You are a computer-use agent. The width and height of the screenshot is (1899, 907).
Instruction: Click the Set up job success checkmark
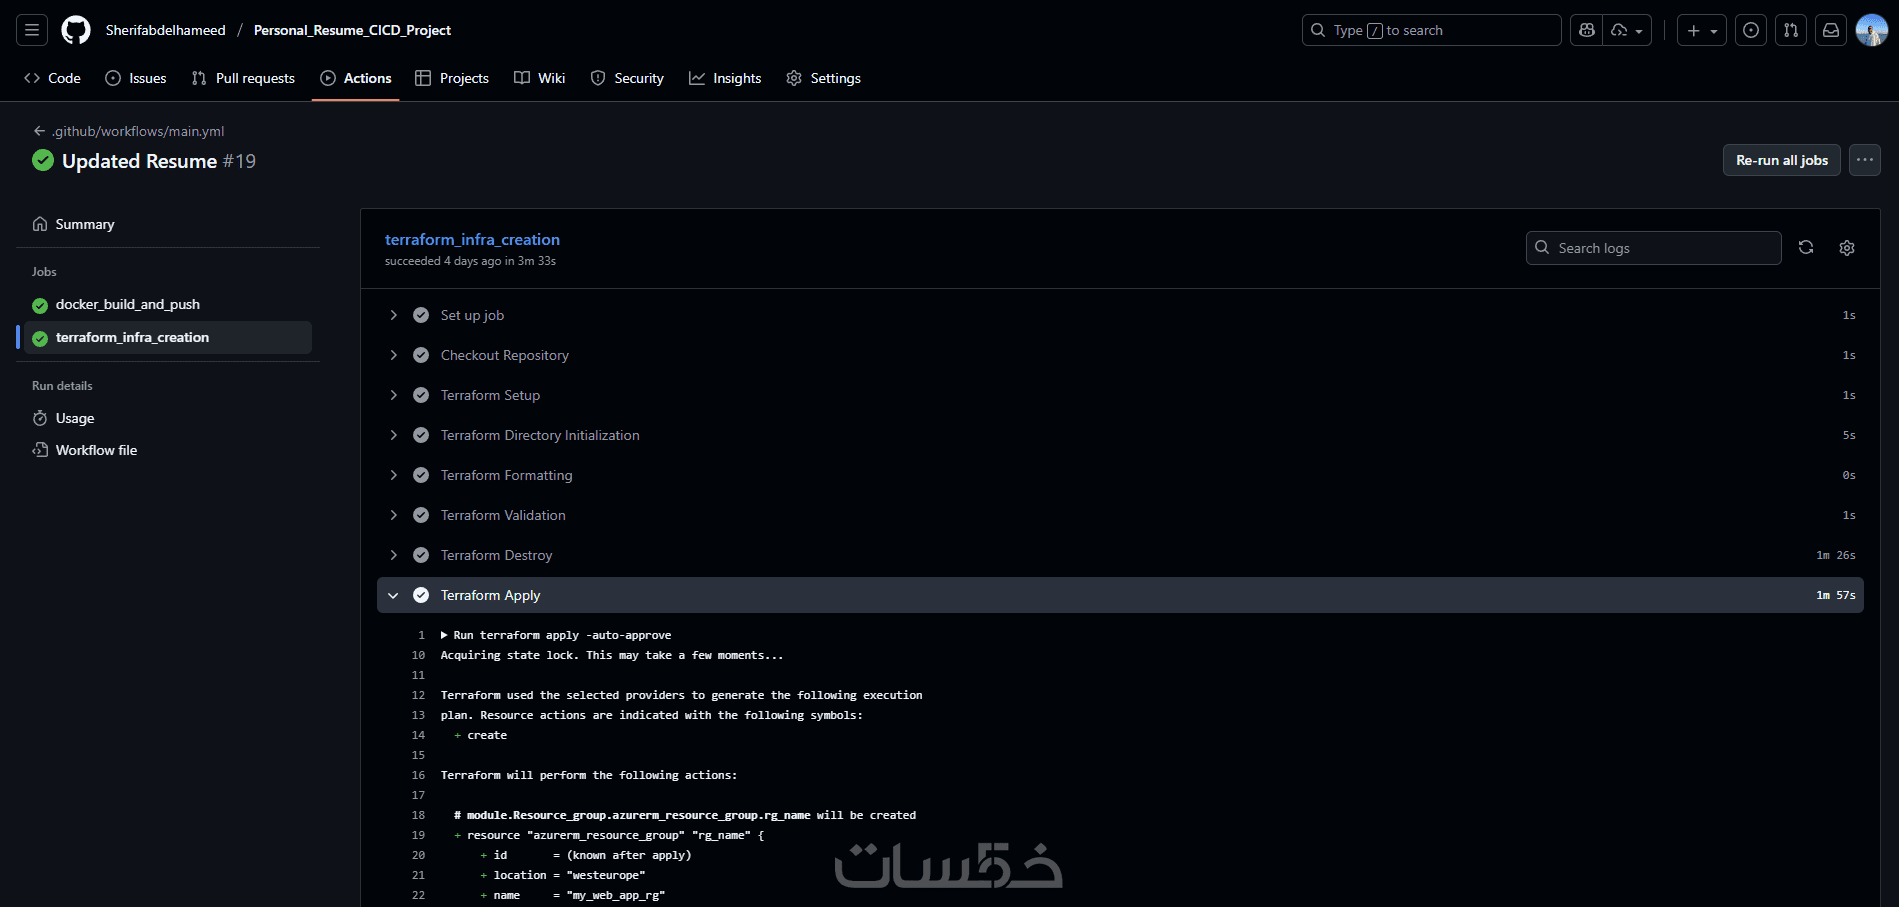(x=421, y=315)
